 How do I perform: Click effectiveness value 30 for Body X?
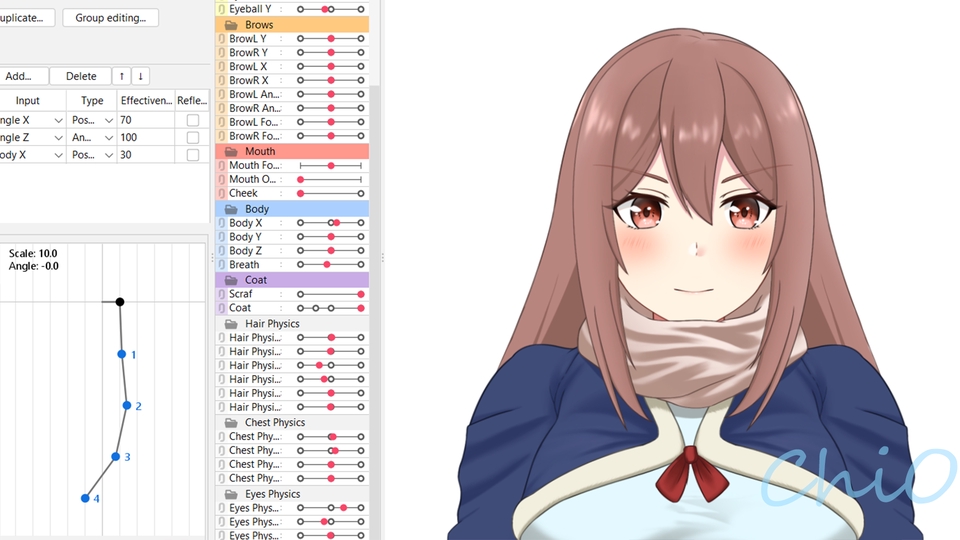click(x=145, y=156)
